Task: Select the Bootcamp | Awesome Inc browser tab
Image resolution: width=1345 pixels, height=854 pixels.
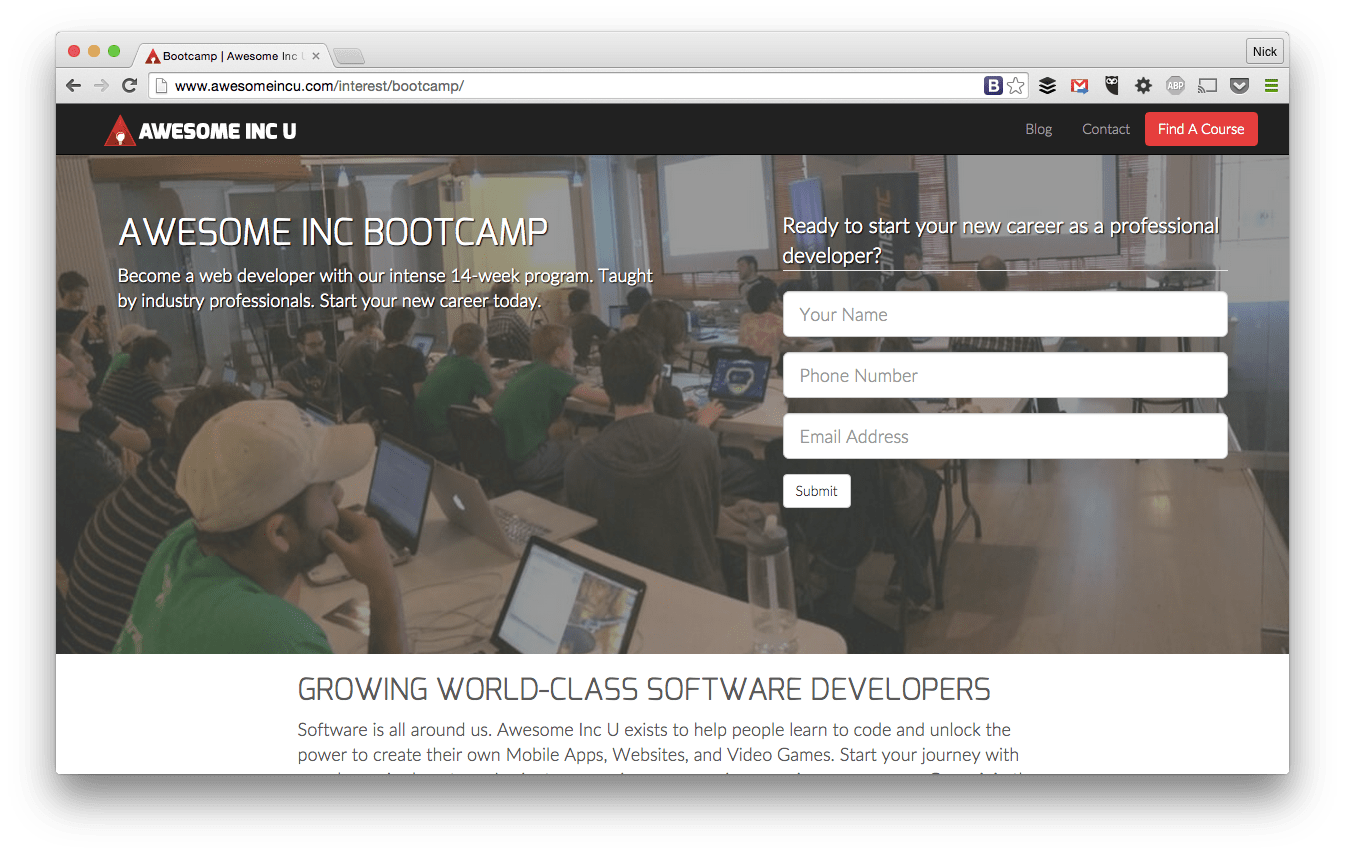Action: 232,56
